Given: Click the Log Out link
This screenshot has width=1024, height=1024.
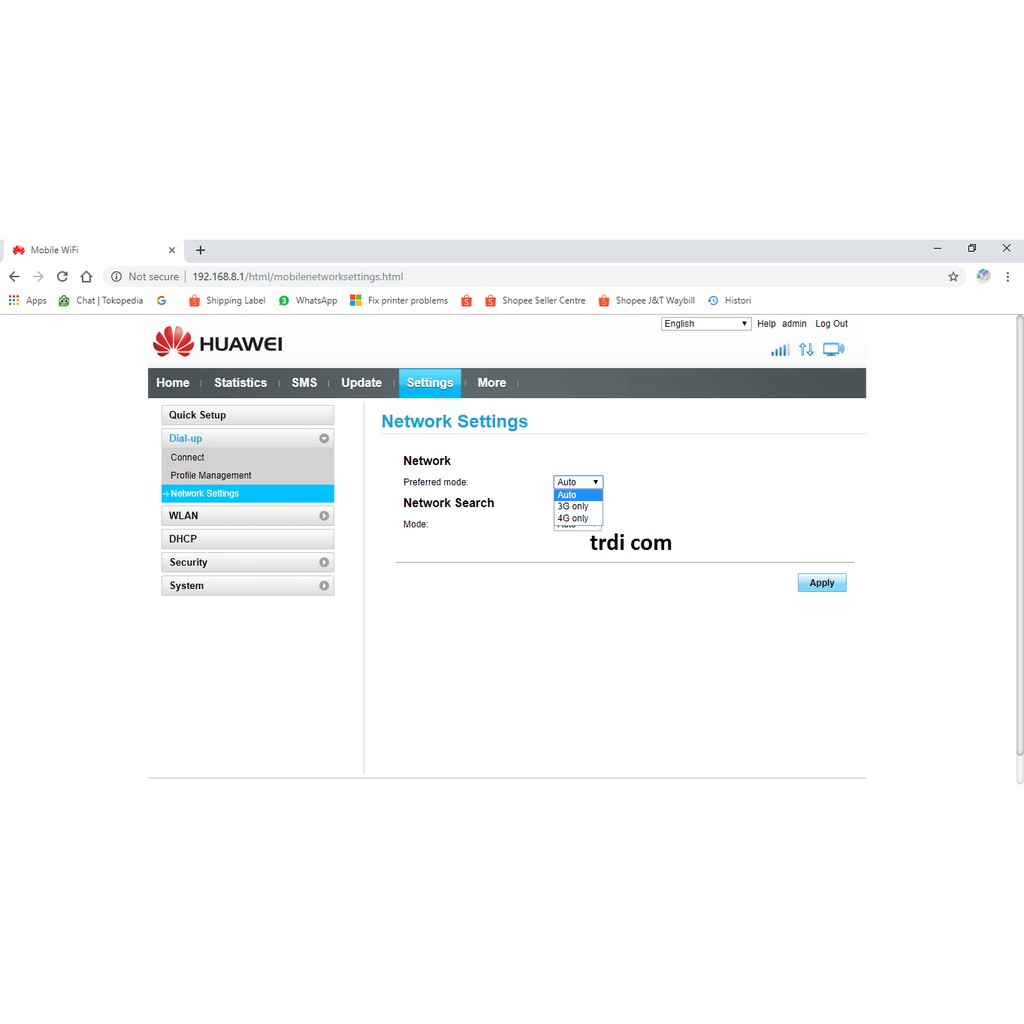Looking at the screenshot, I should [x=831, y=324].
